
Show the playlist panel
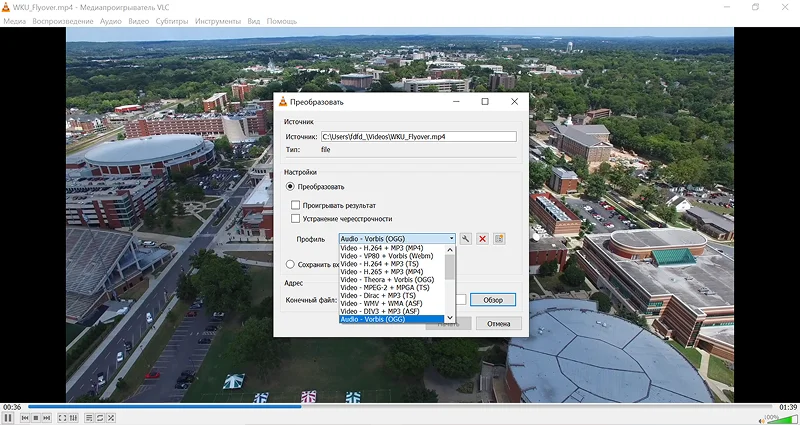tap(89, 418)
